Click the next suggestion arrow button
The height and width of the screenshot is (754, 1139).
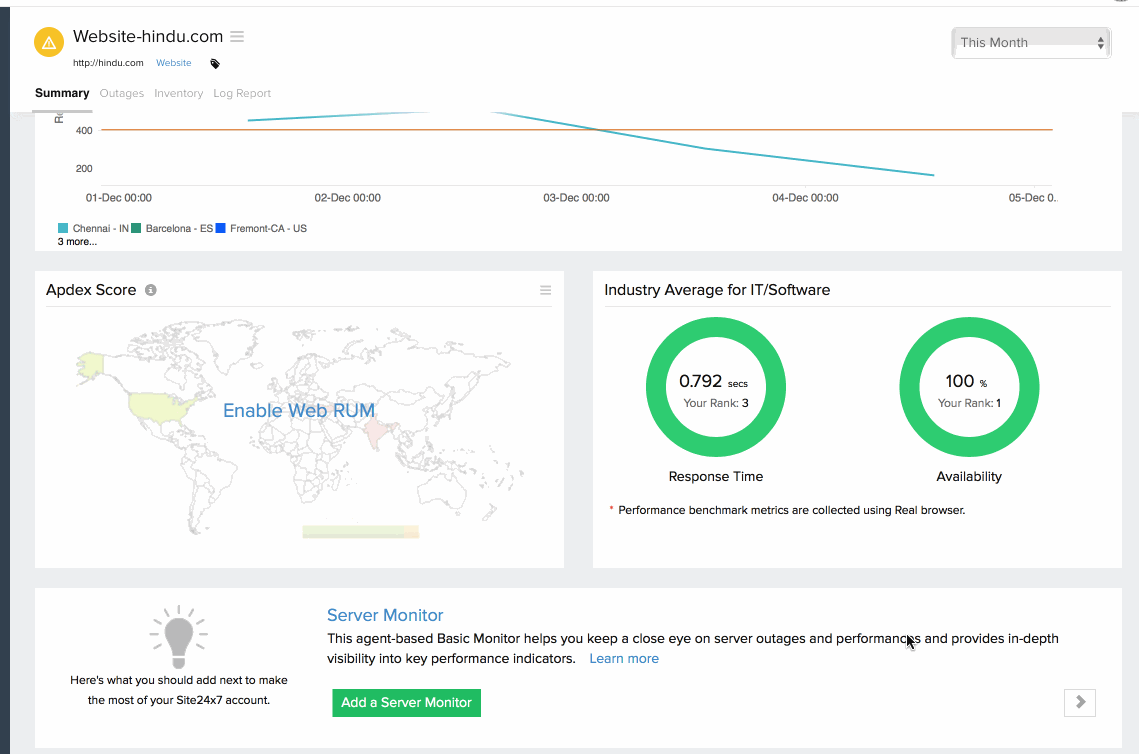click(1080, 702)
